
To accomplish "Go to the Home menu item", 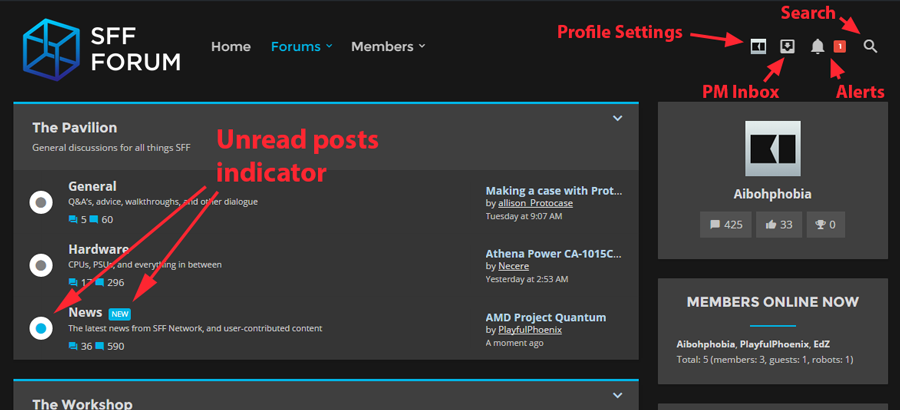I will click(x=231, y=46).
